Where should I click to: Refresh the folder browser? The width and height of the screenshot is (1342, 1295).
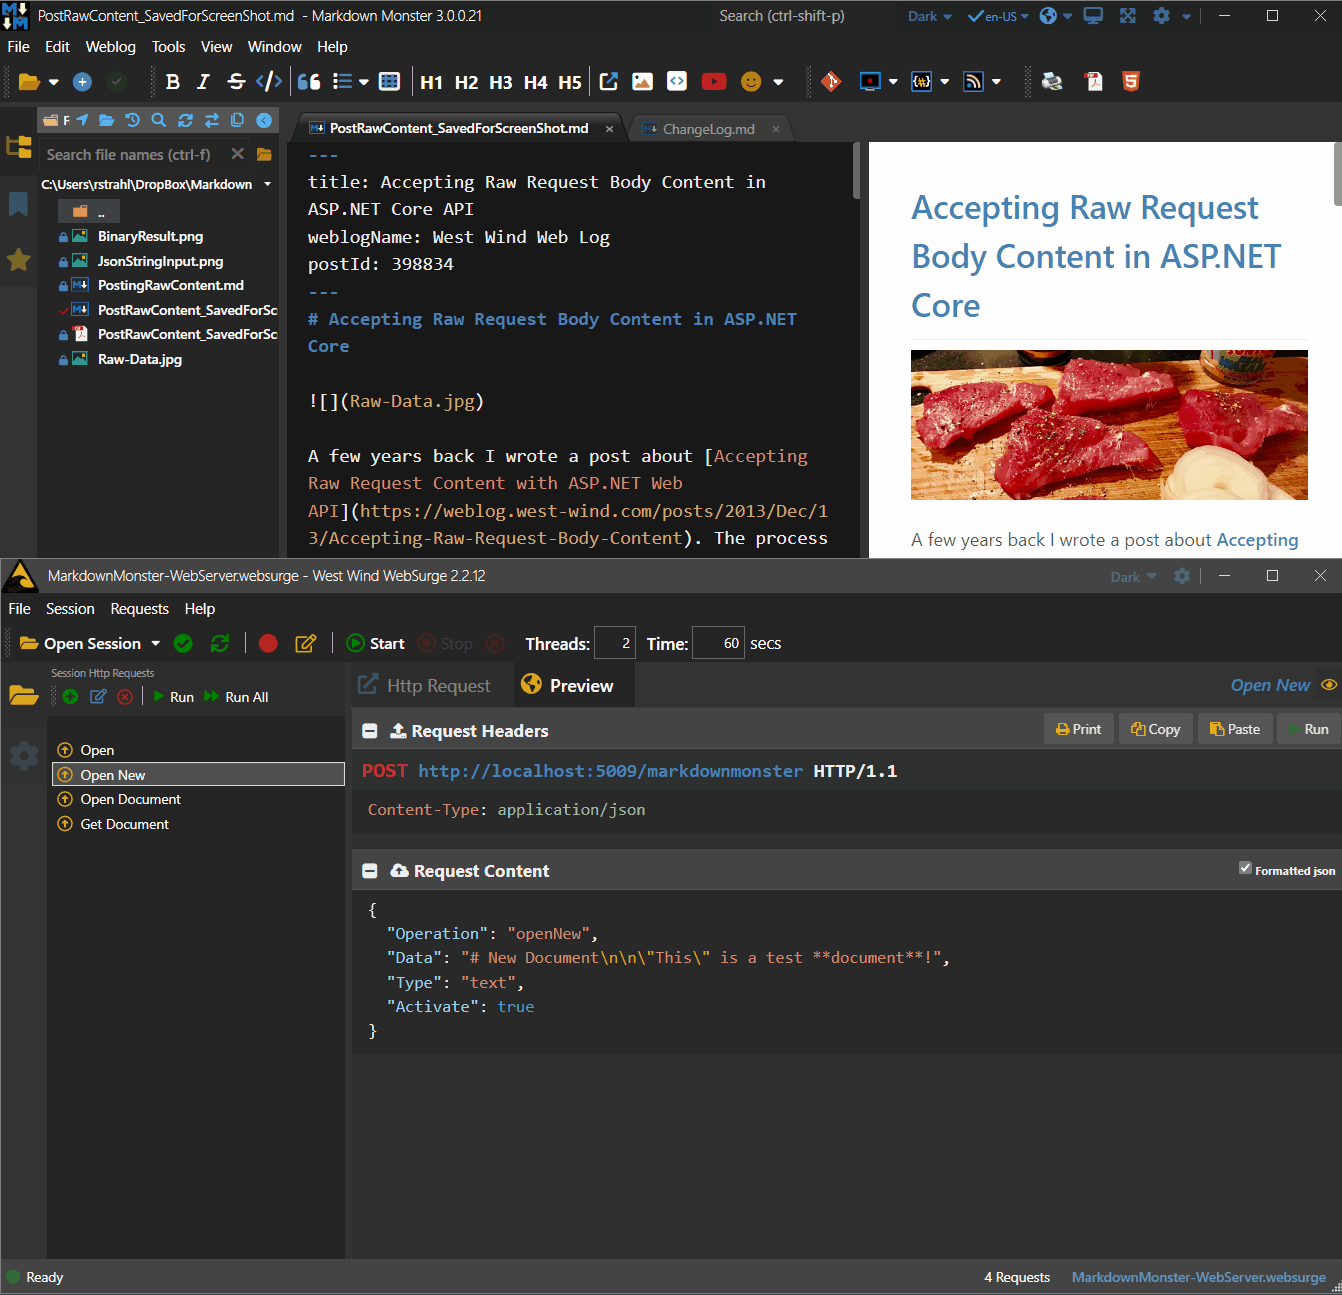tap(185, 120)
